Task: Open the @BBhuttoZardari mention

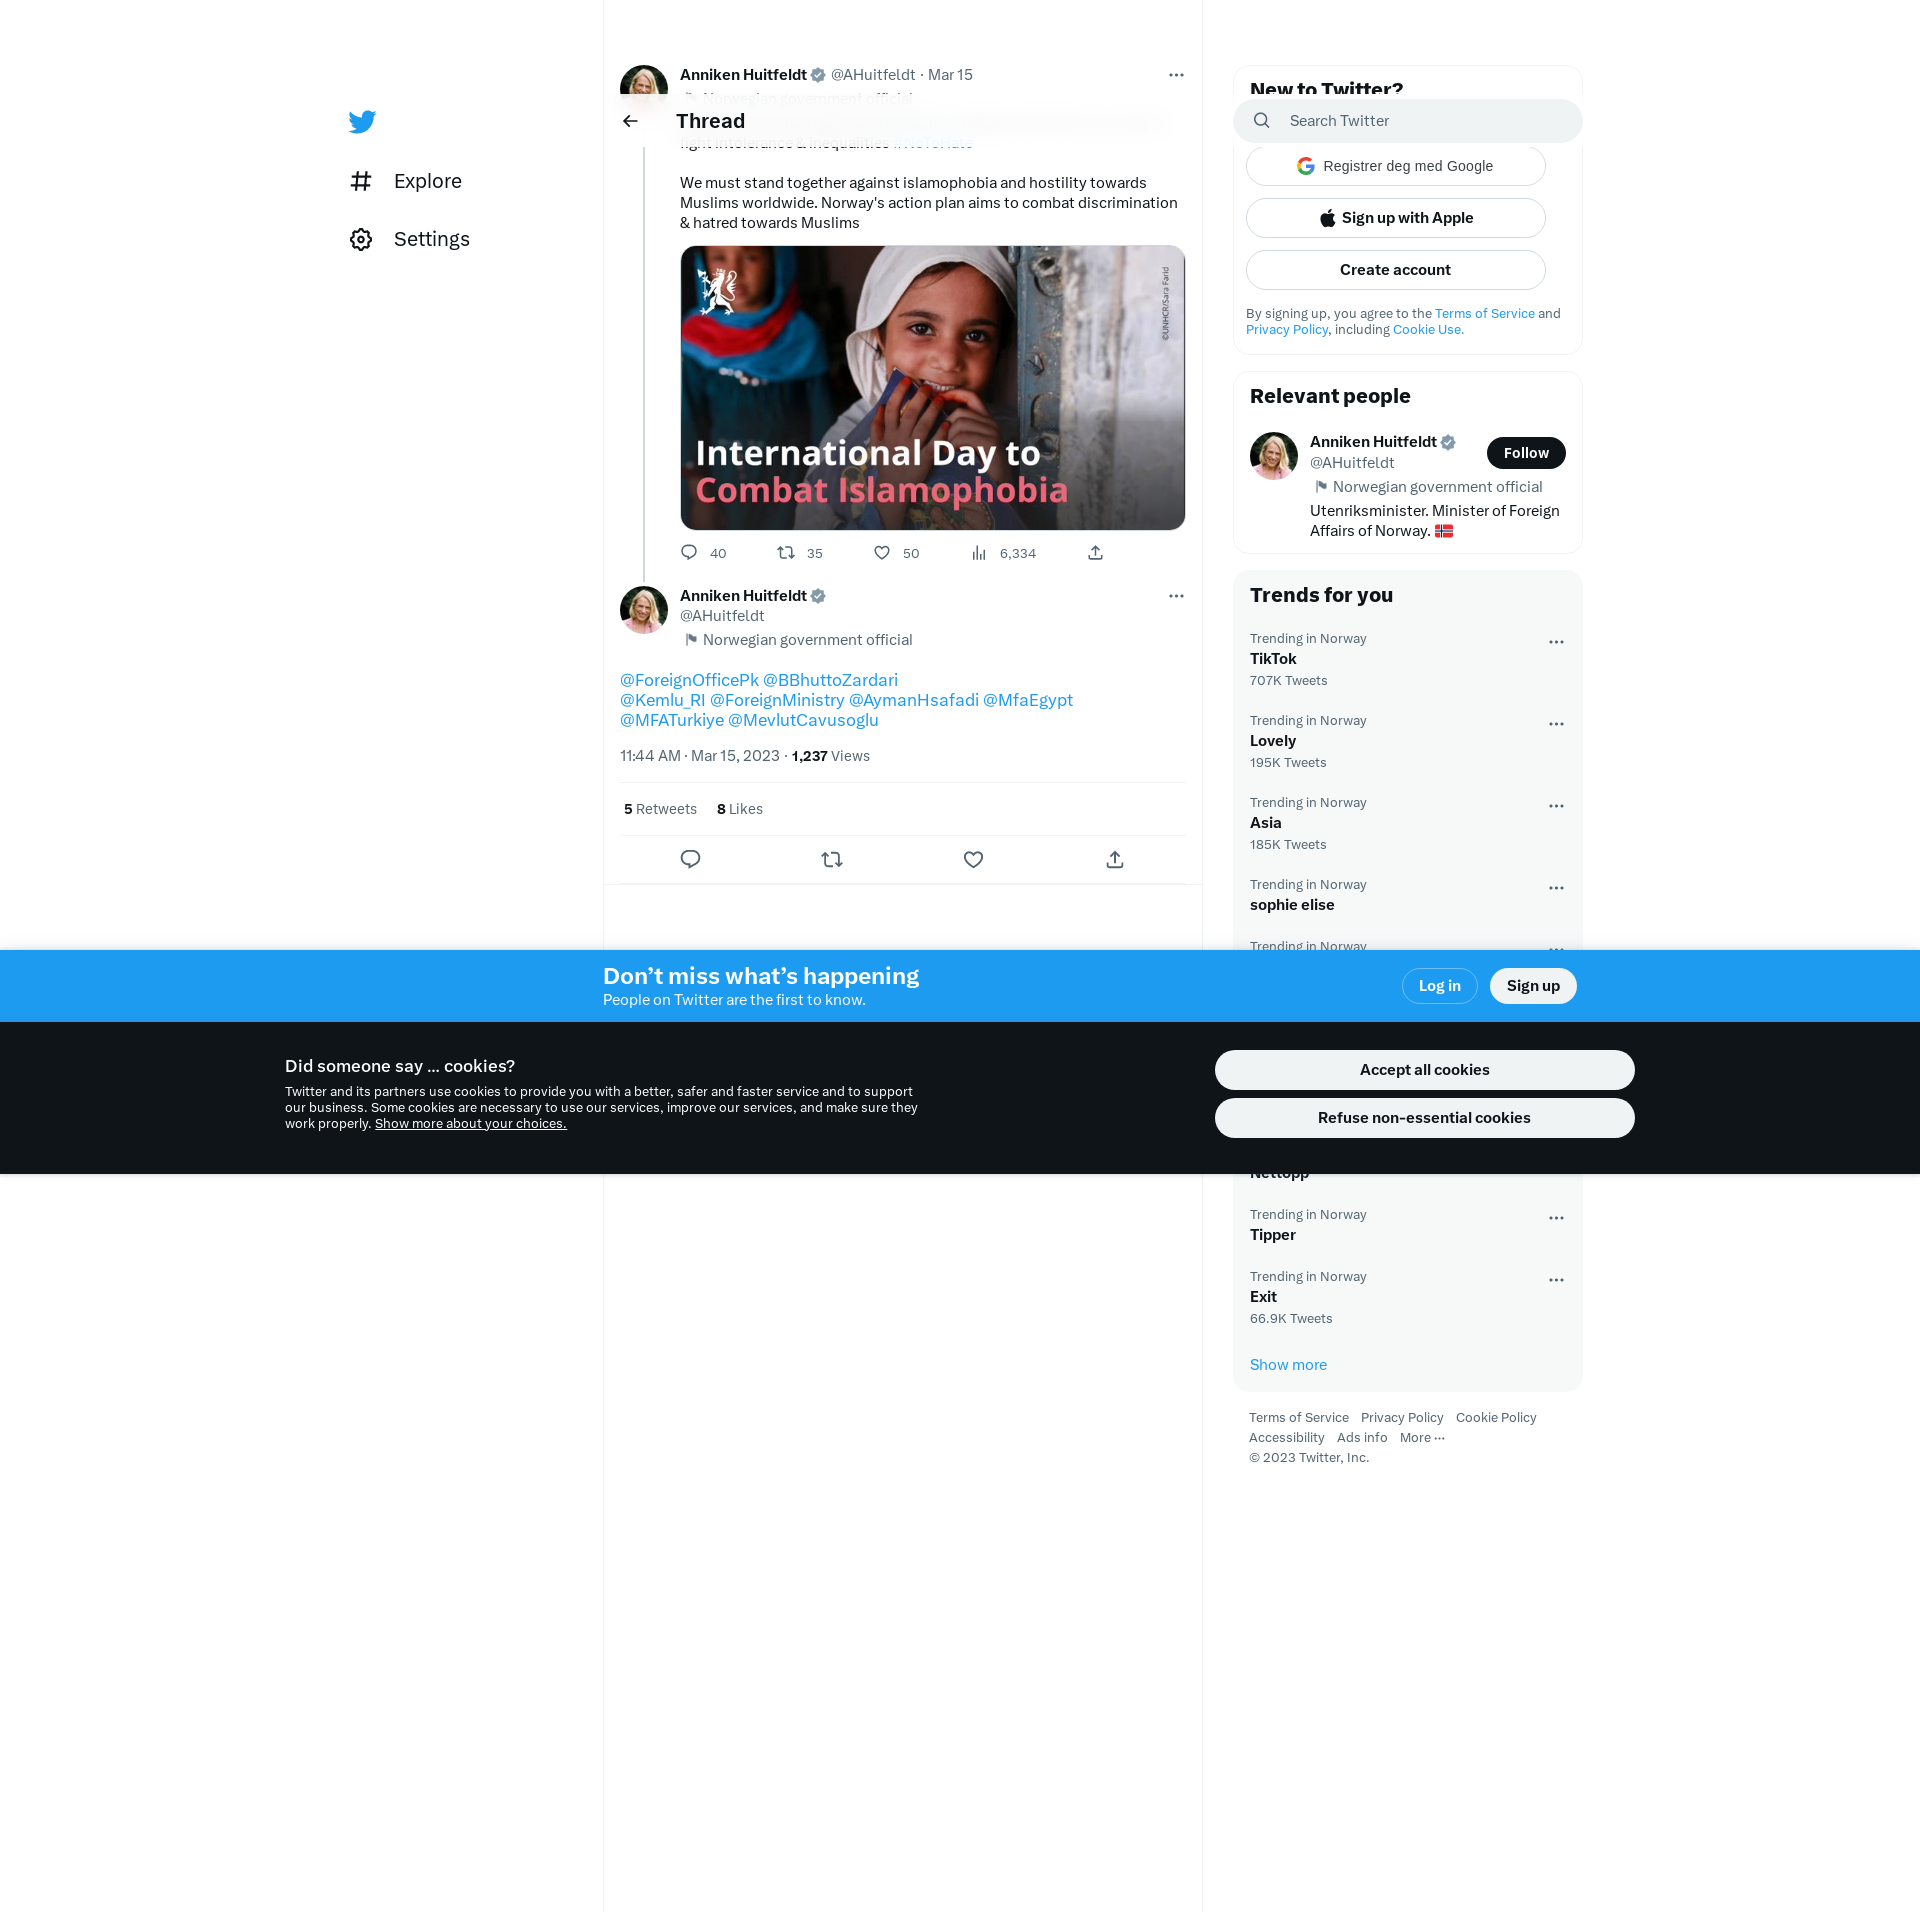Action: click(x=831, y=680)
